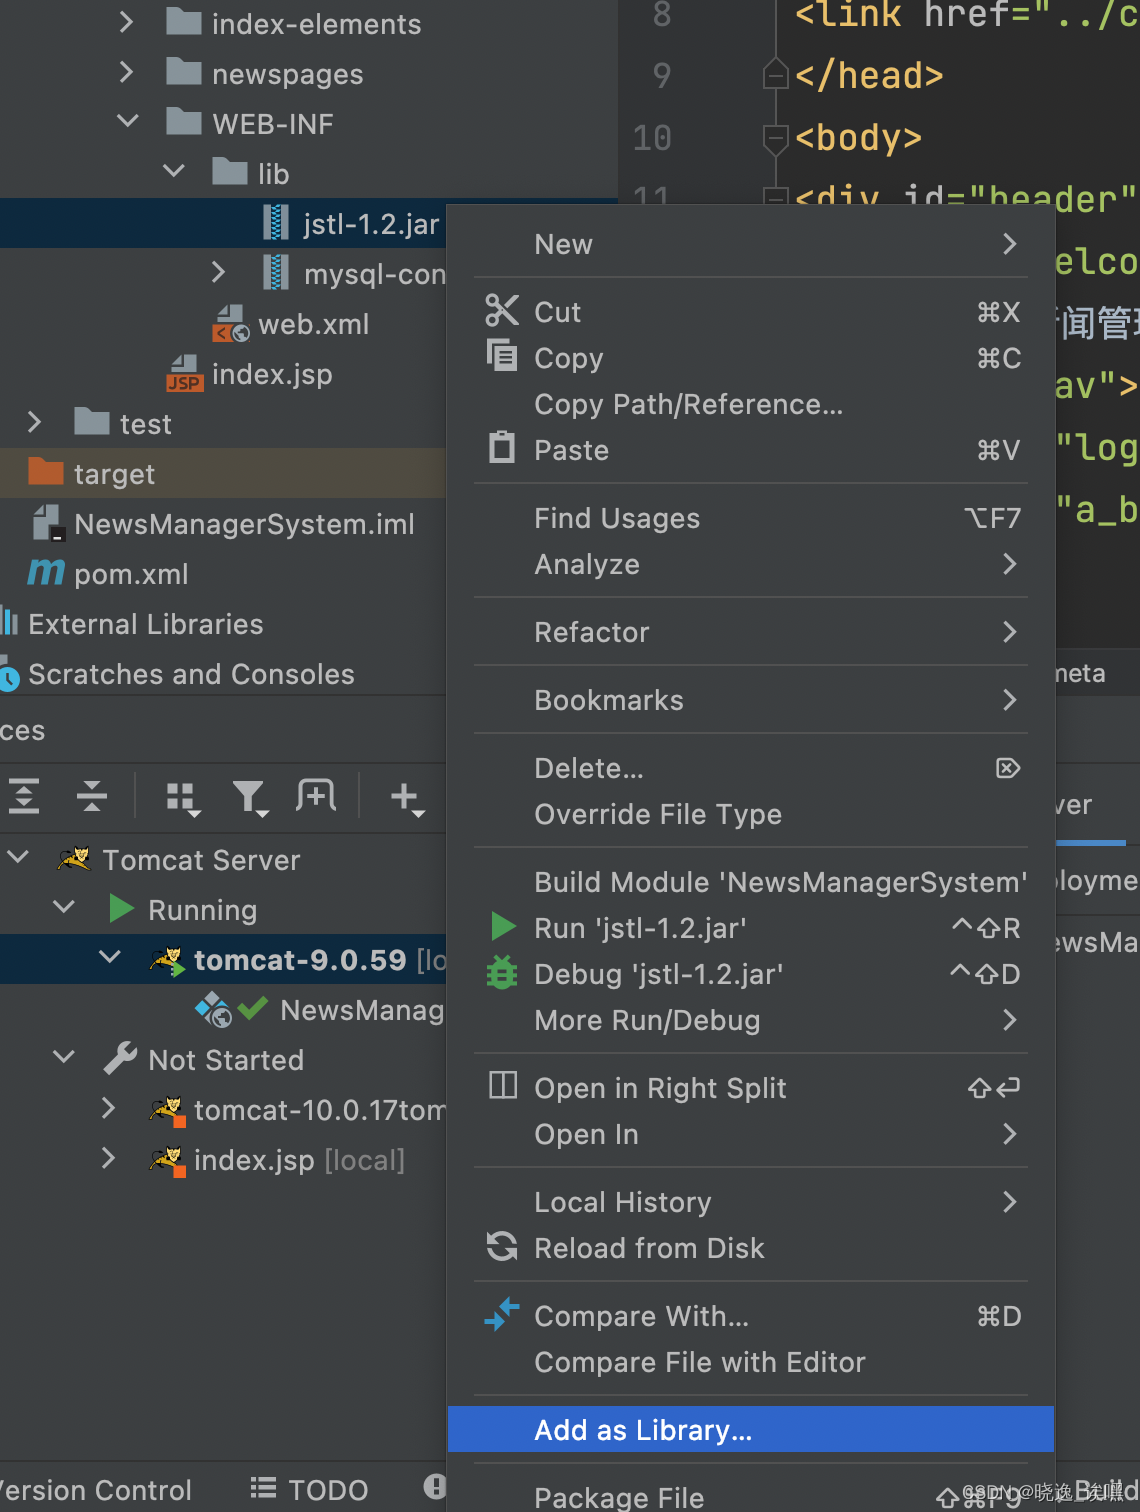Click the Not Started wrench icon
This screenshot has width=1140, height=1512.
[x=120, y=1058]
